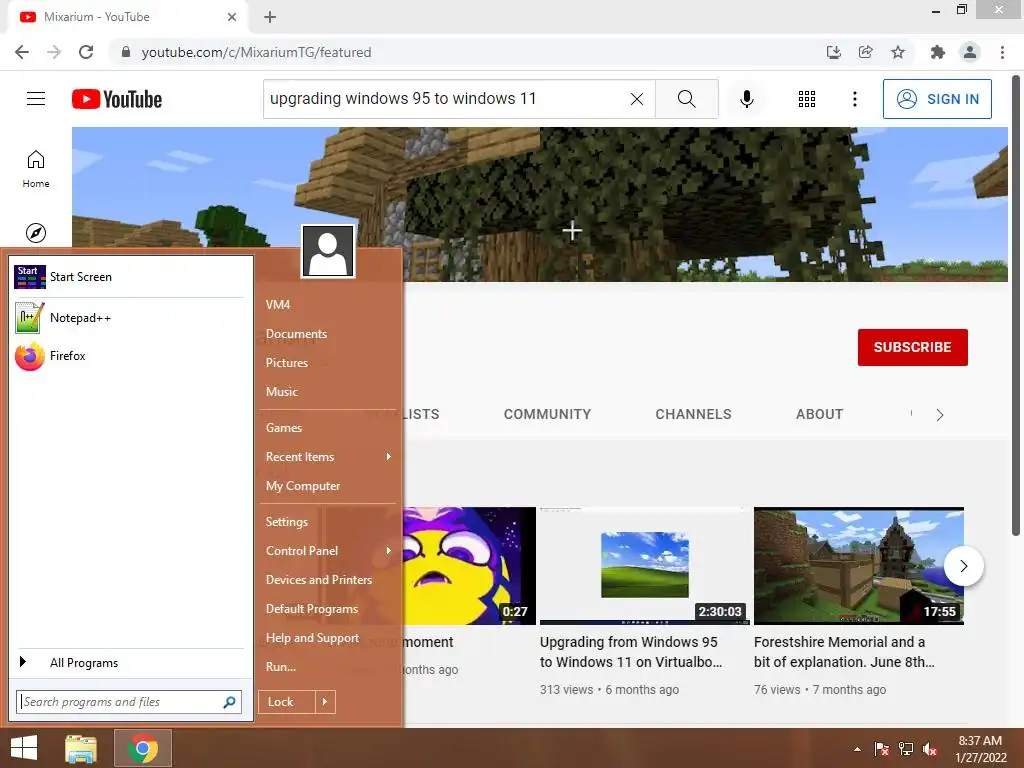Open Chrome three-dot menu
The width and height of the screenshot is (1024, 768).
click(x=1002, y=52)
